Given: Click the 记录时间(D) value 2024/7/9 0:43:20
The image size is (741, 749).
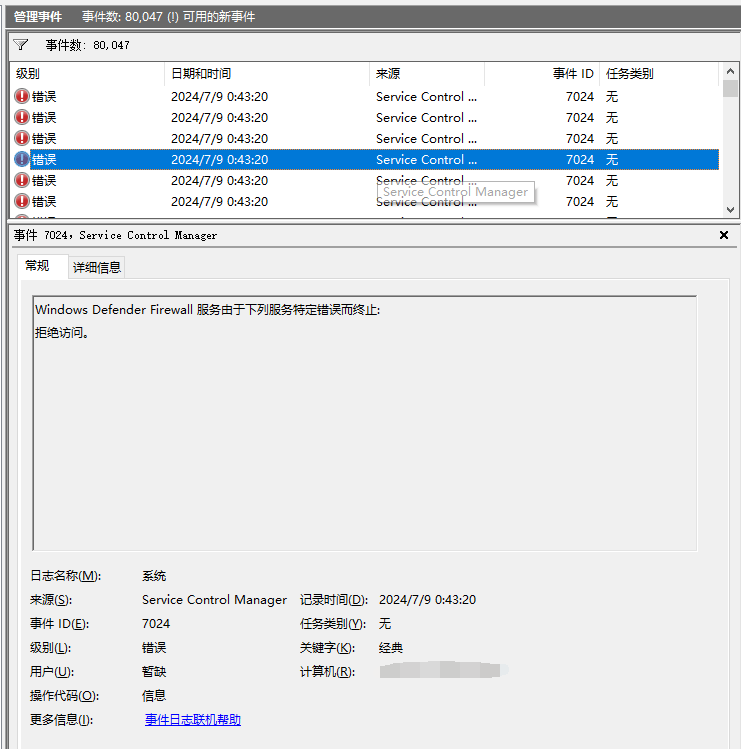Looking at the screenshot, I should (428, 600).
